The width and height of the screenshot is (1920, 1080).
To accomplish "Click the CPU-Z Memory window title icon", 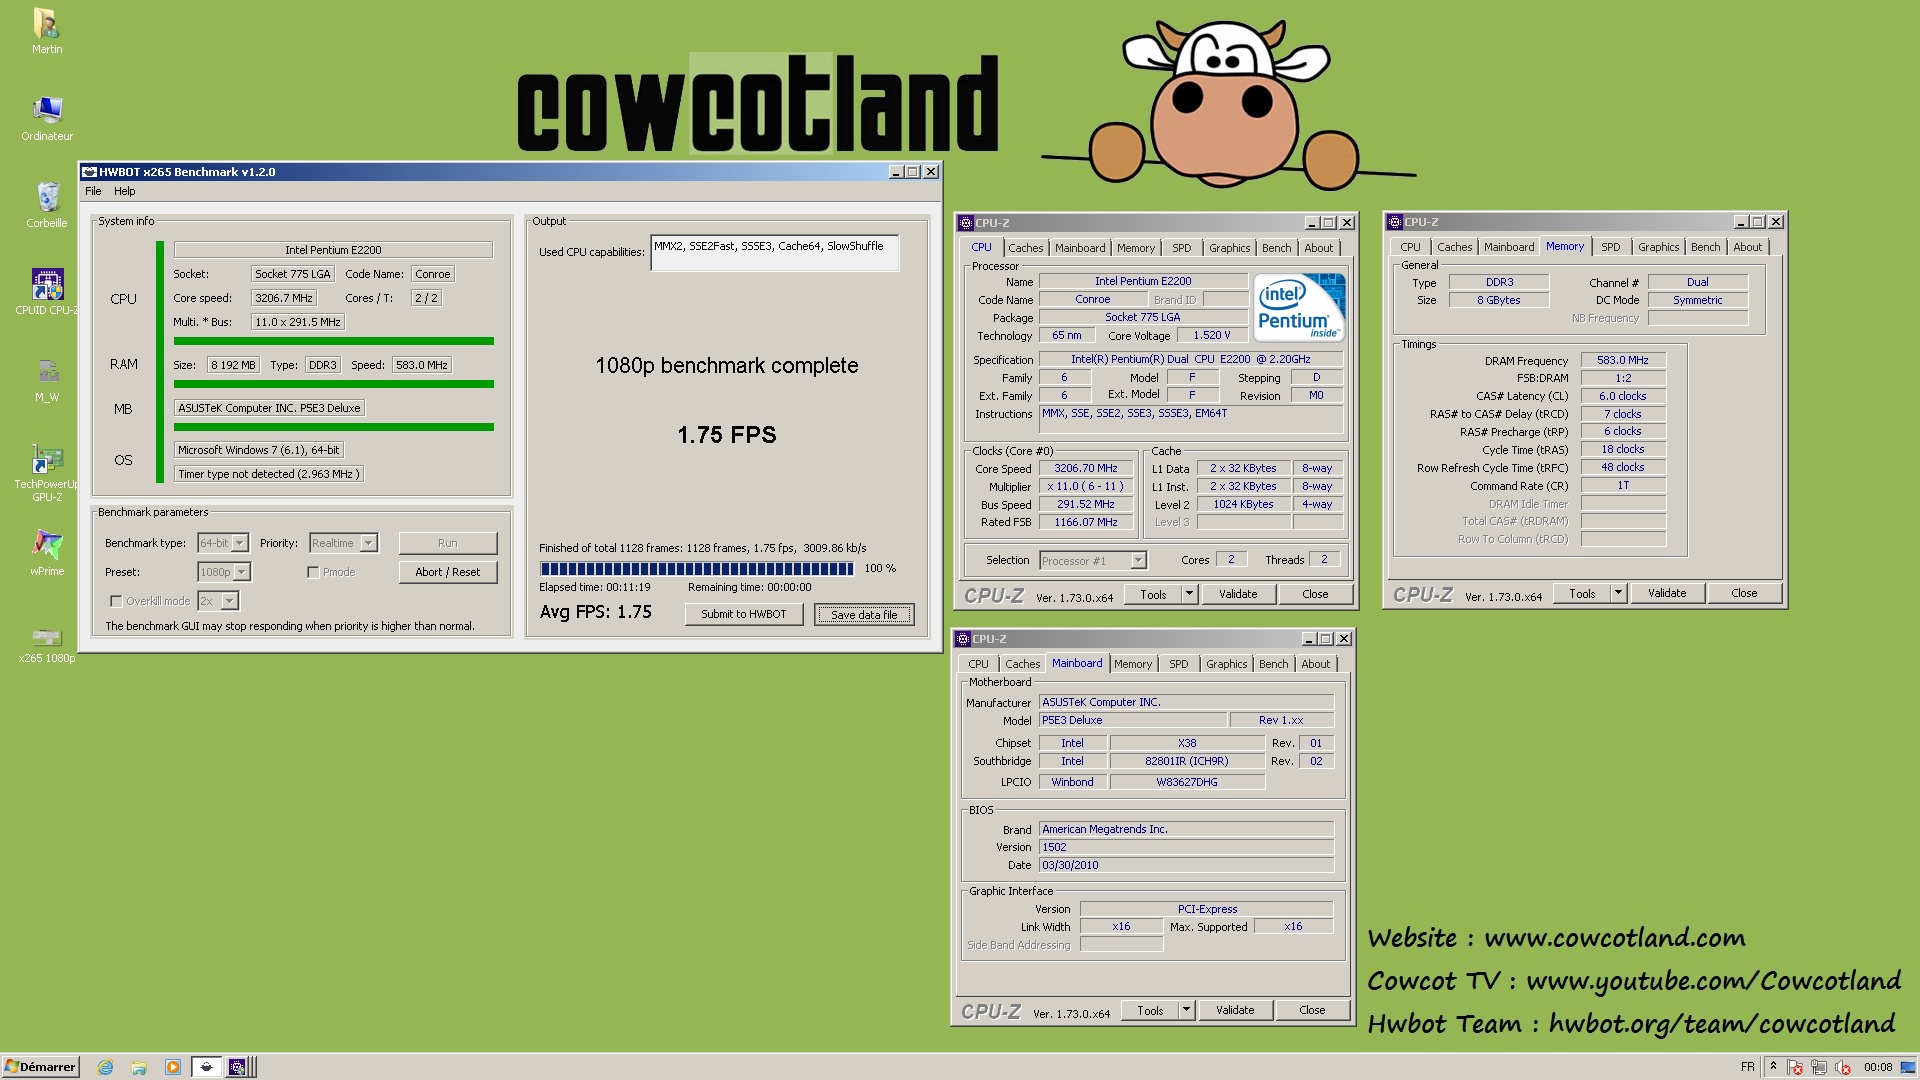I will click(x=1396, y=222).
